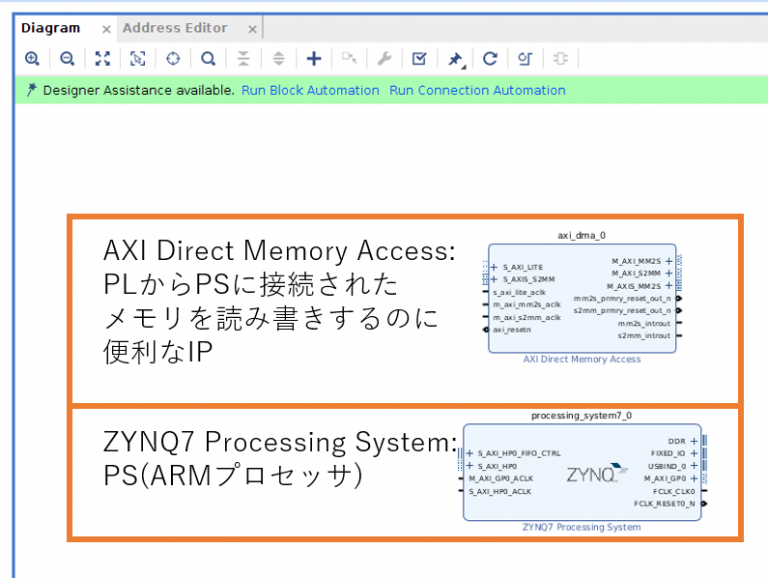Screen dimensions: 768x578
Task: Click the Zoom In toolbar icon
Action: click(32, 59)
